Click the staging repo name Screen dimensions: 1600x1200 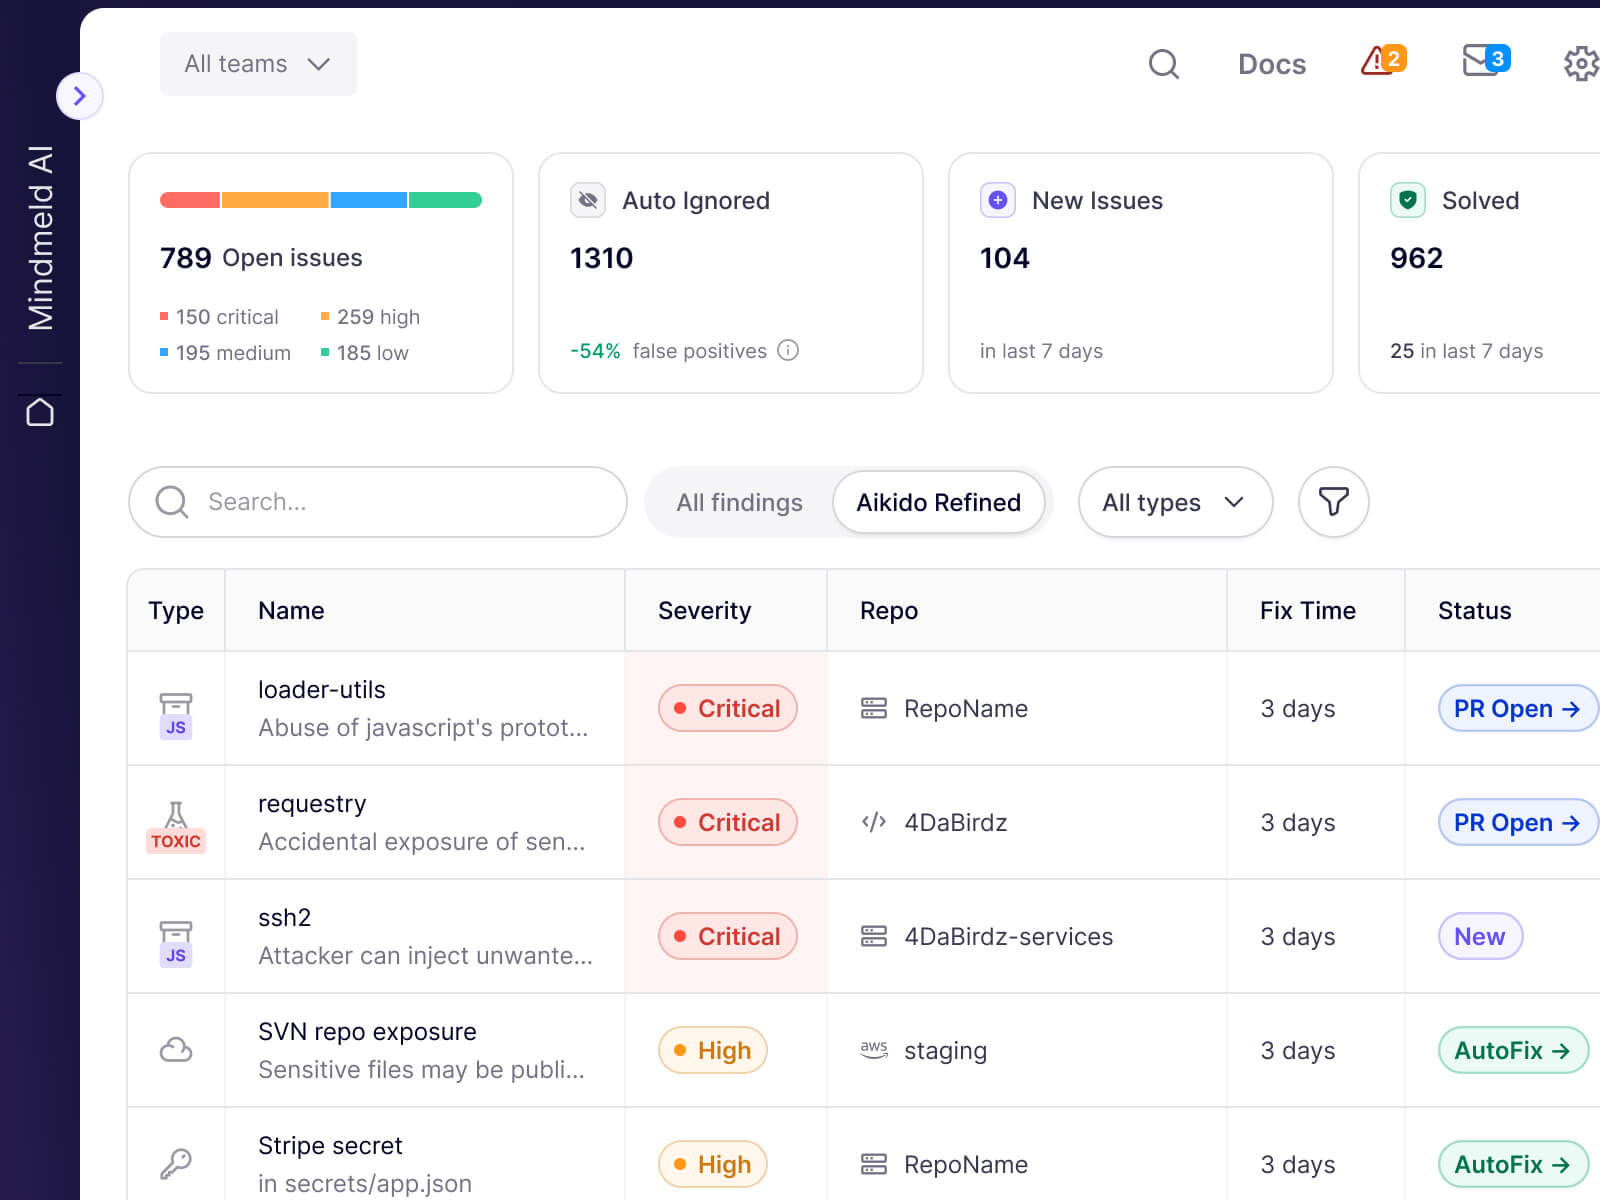945,1050
